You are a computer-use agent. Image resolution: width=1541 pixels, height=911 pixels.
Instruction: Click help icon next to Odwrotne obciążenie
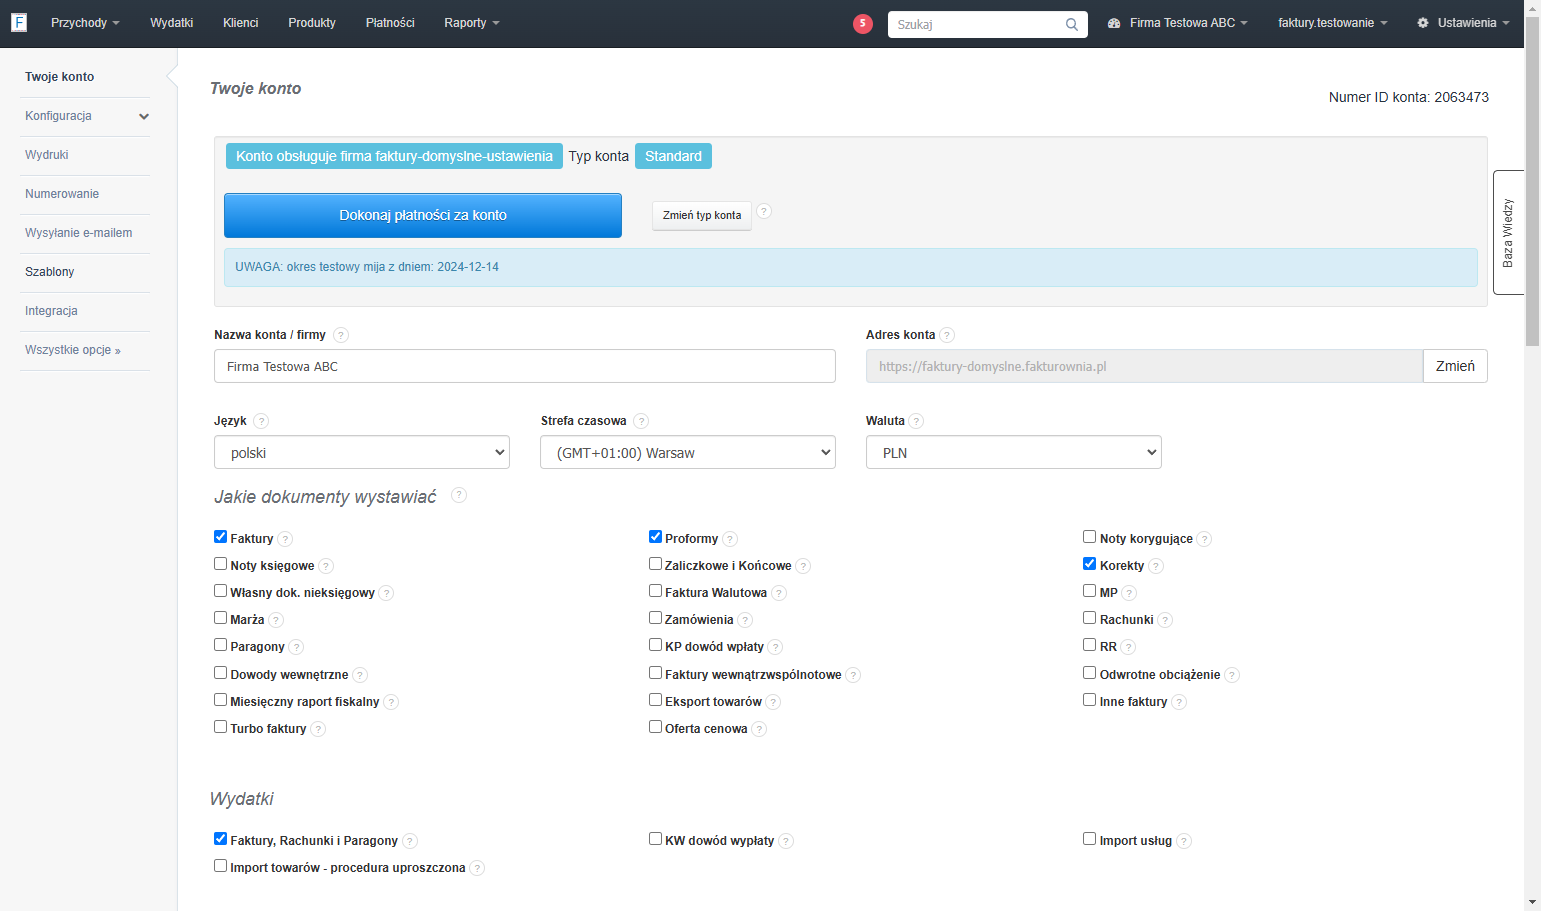[1232, 675]
